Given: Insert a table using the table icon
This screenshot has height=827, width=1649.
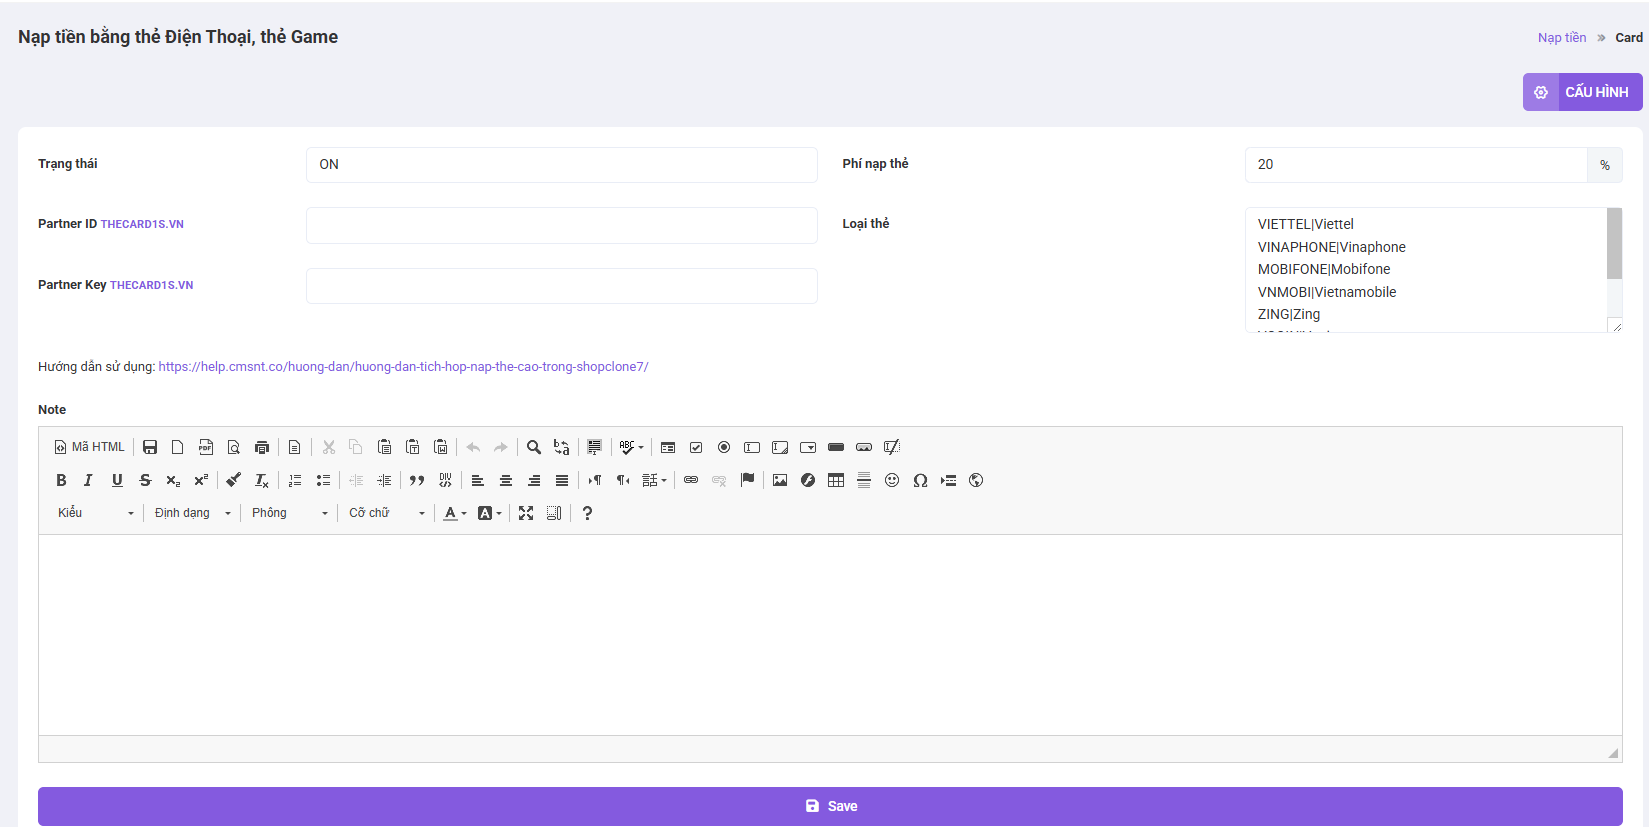Looking at the screenshot, I should 836,480.
